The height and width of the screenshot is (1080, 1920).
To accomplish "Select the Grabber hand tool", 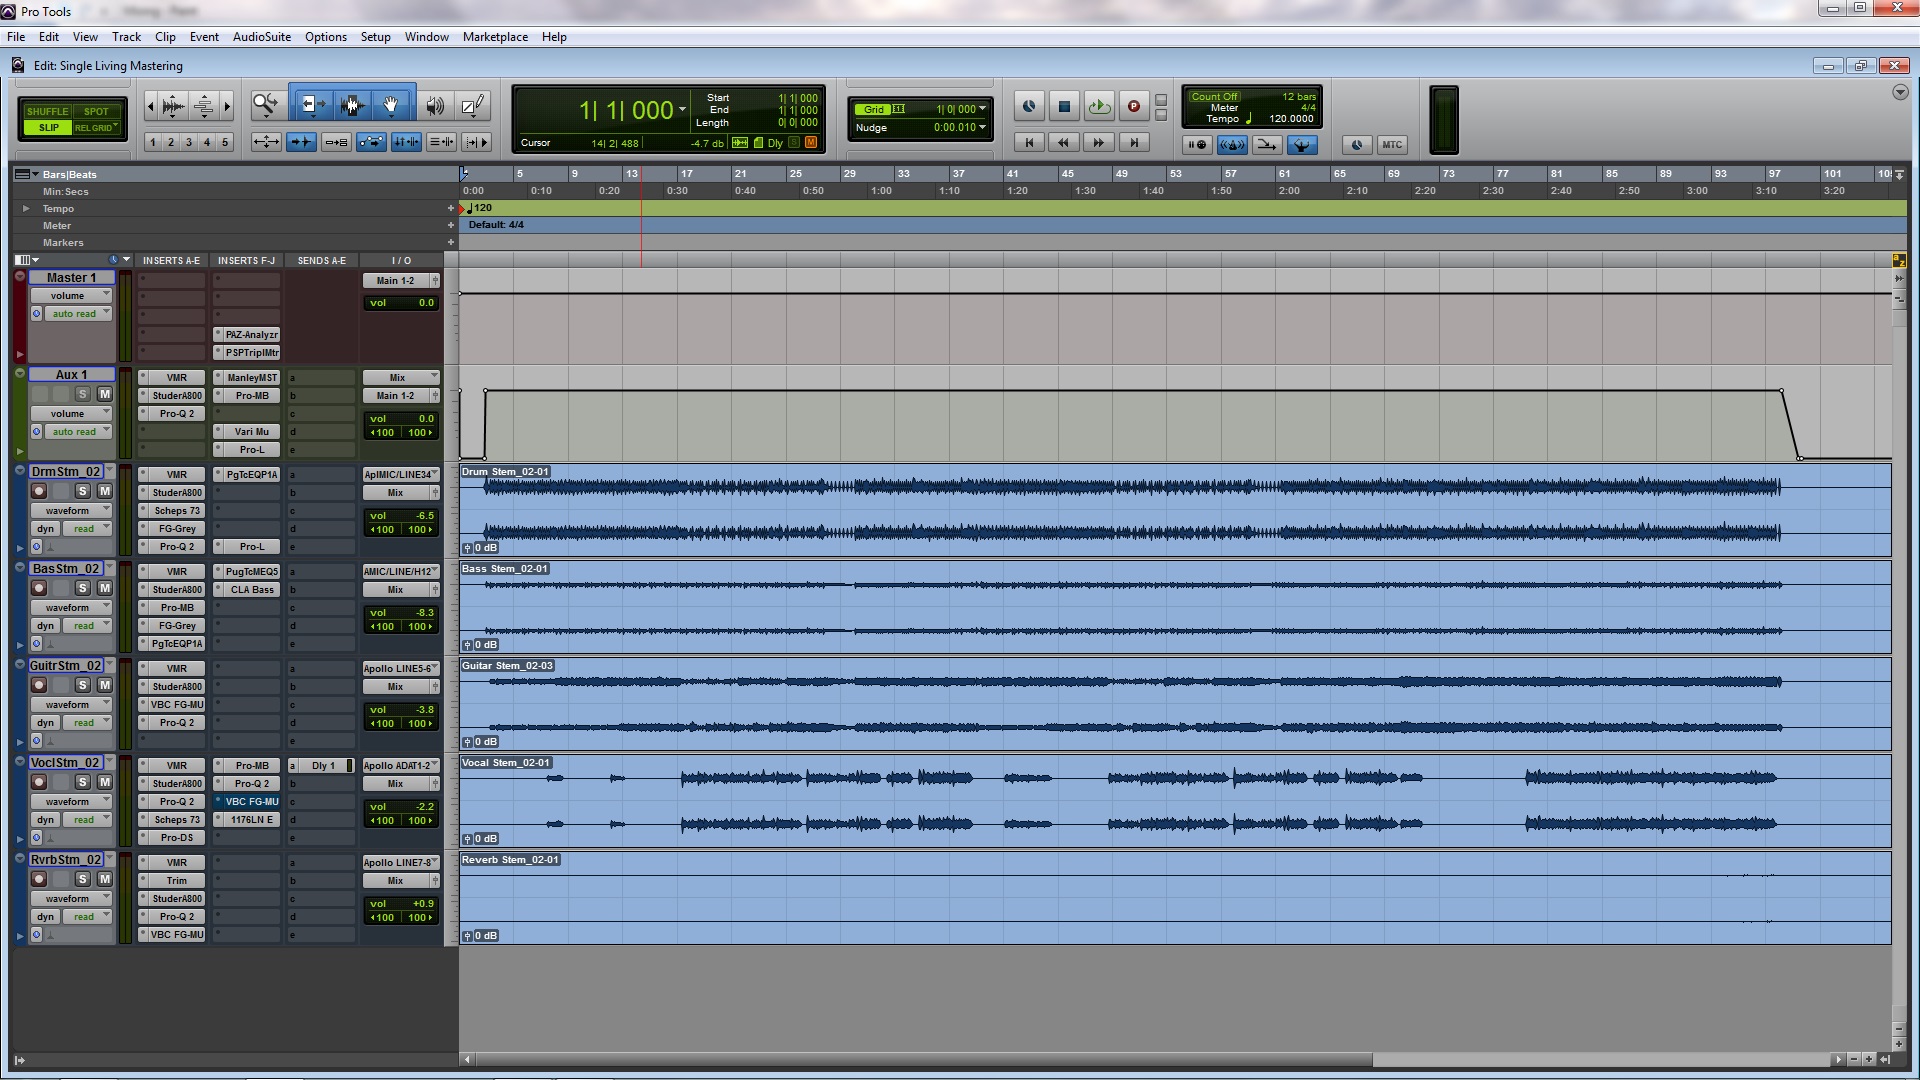I will 391,104.
